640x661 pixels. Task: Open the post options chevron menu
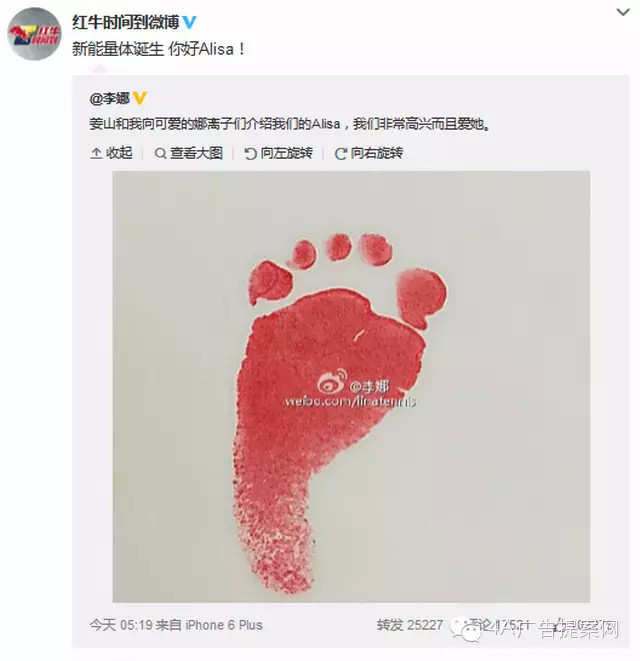coord(623,13)
